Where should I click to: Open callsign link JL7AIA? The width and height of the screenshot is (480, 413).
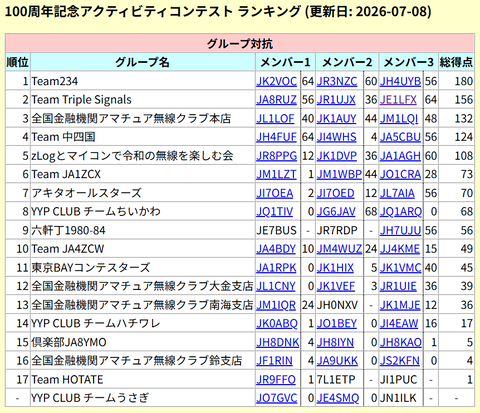[x=397, y=193]
